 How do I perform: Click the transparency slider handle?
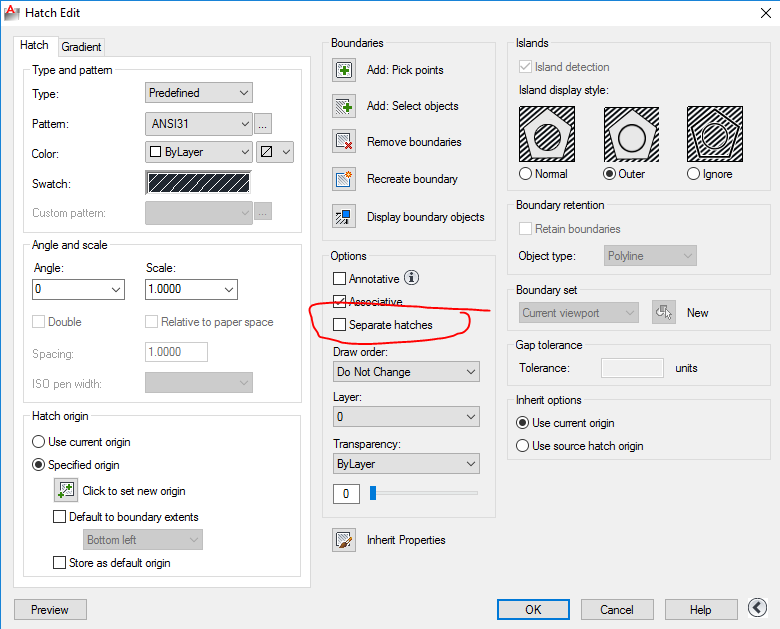tap(373, 493)
